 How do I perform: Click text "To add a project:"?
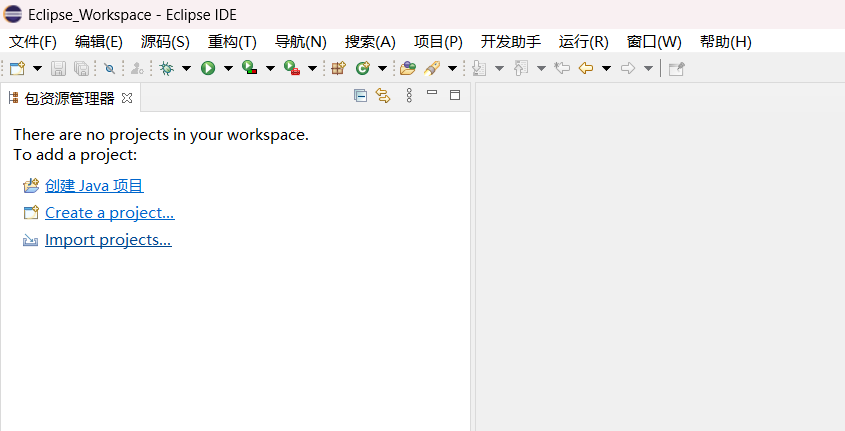[75, 155]
